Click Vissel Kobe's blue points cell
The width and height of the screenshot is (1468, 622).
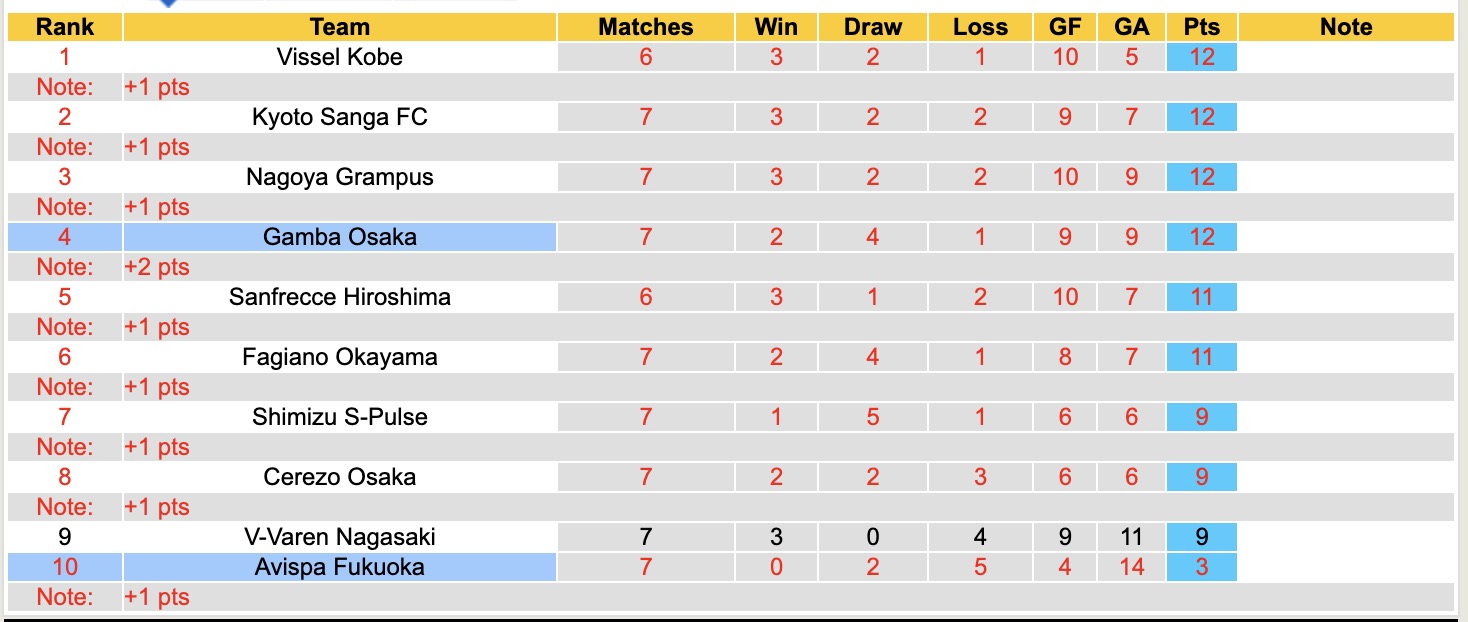[x=1202, y=57]
